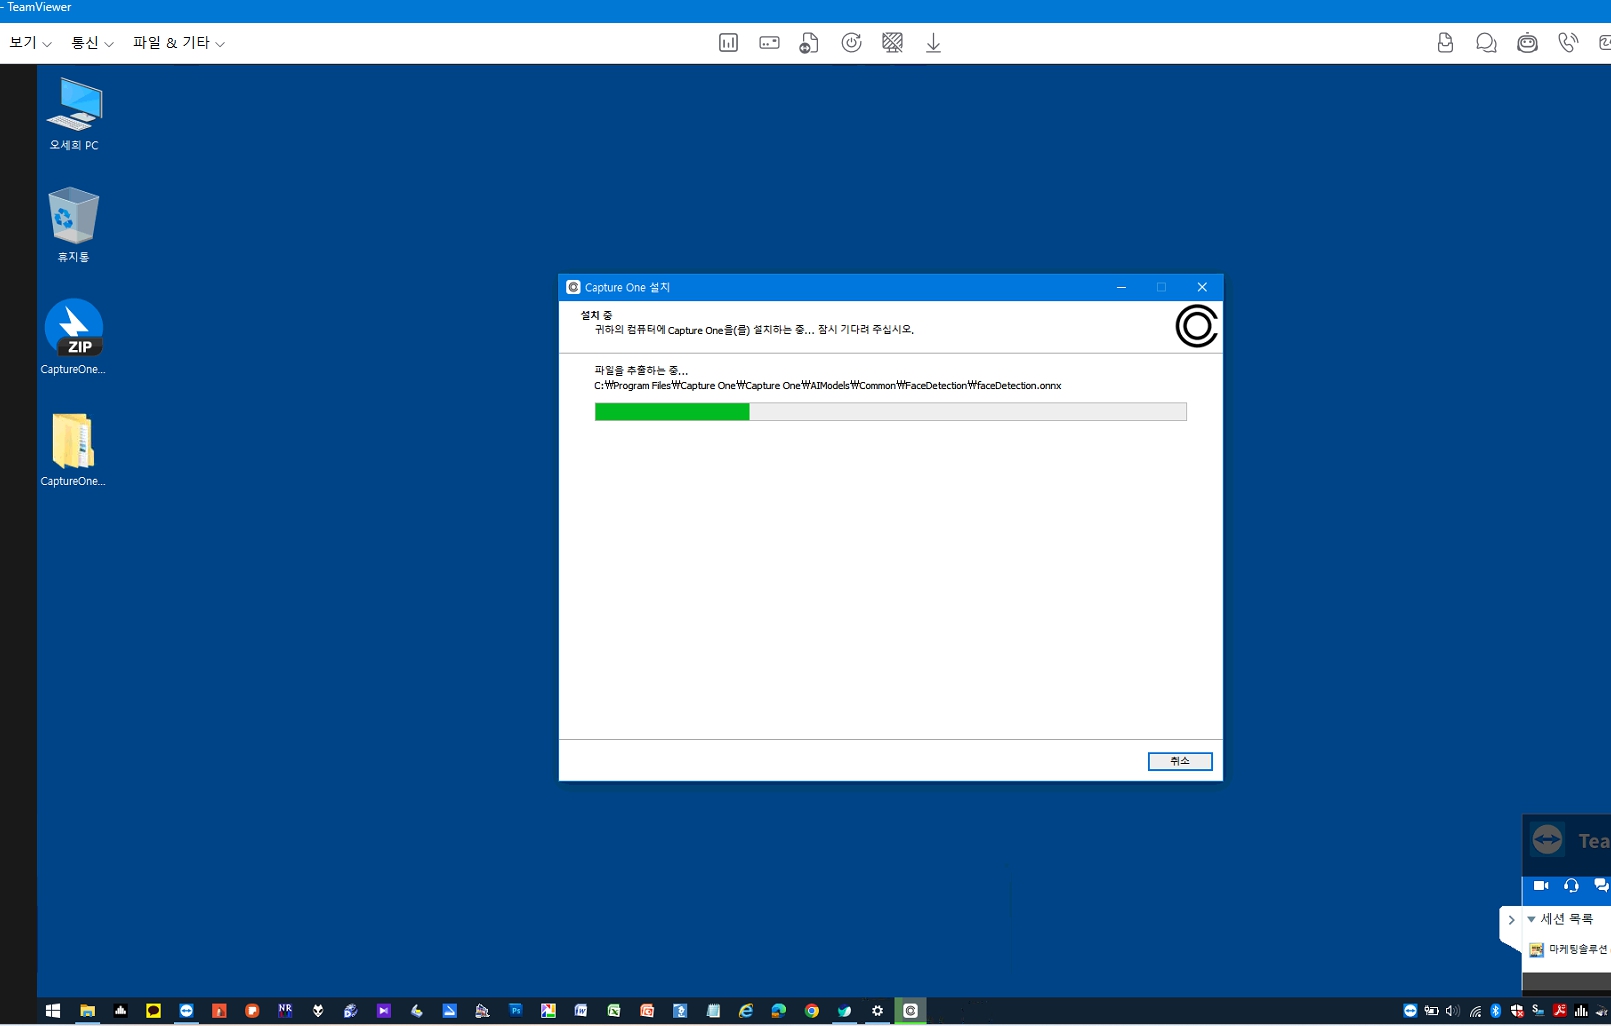Click the black screen monitor toolbar icon
Viewport: 1611px width, 1026px height.
pyautogui.click(x=892, y=43)
